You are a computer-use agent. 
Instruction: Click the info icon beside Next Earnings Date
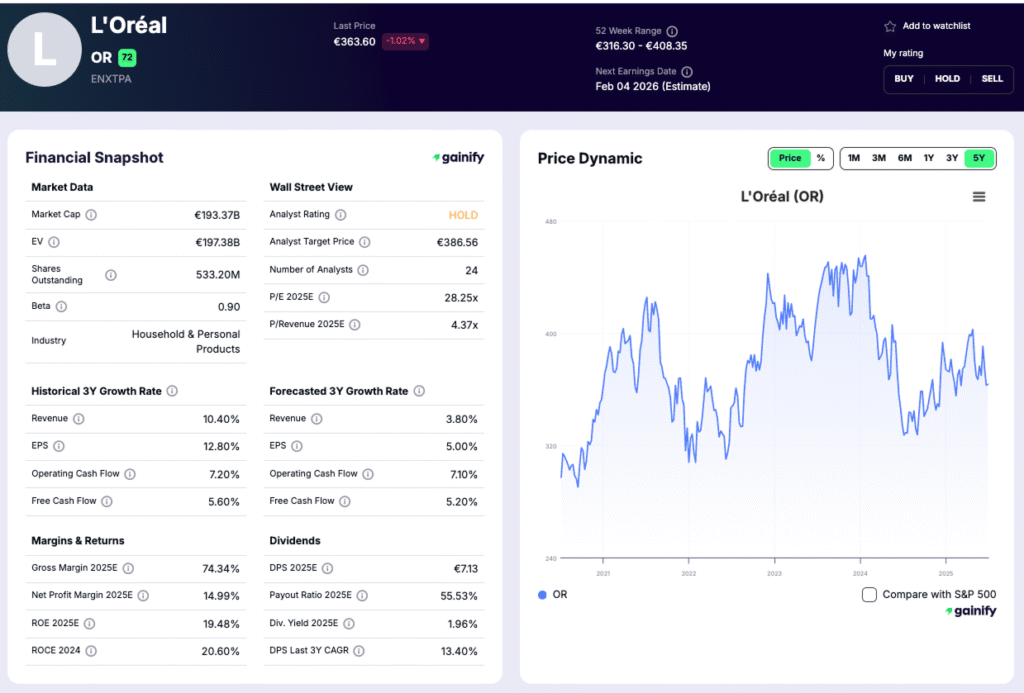[687, 72]
